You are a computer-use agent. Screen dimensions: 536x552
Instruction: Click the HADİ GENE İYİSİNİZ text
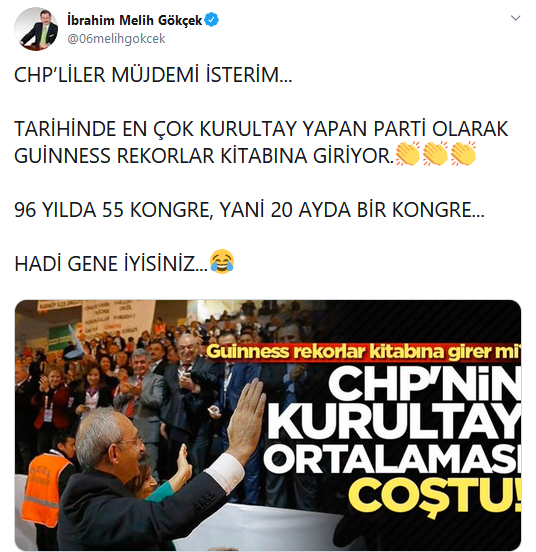tap(111, 264)
